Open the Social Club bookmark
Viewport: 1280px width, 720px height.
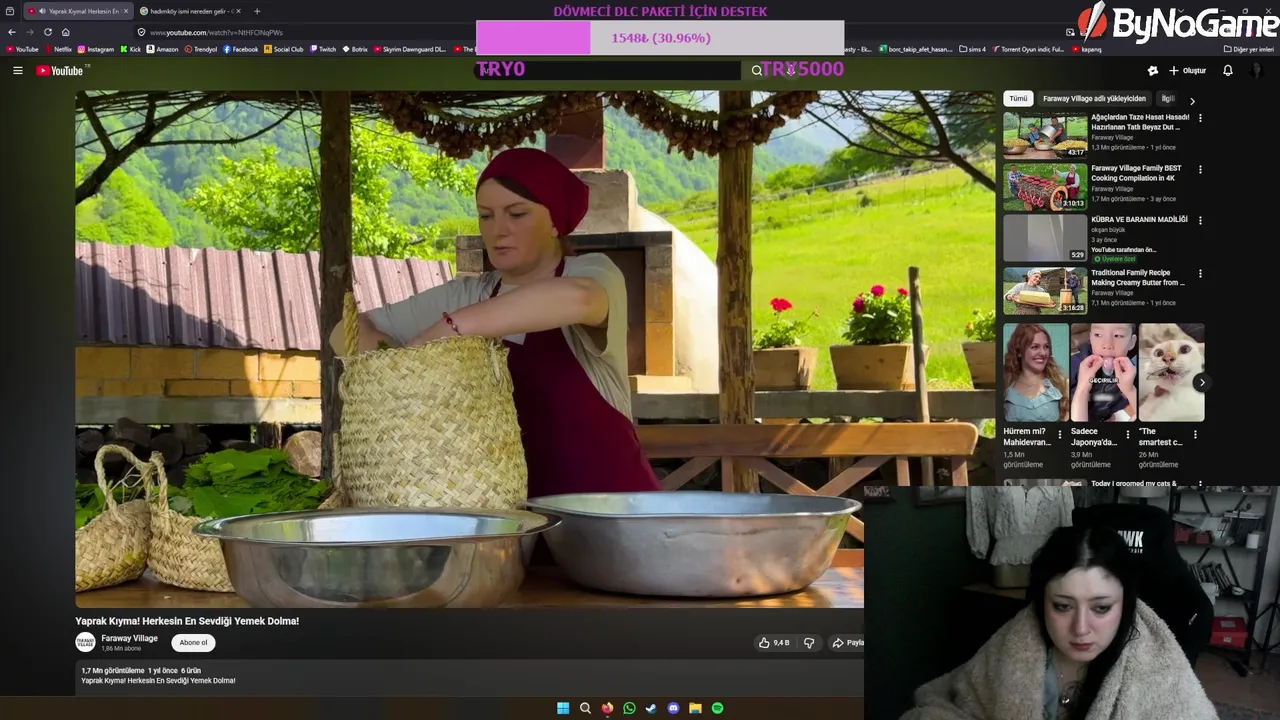tap(284, 49)
